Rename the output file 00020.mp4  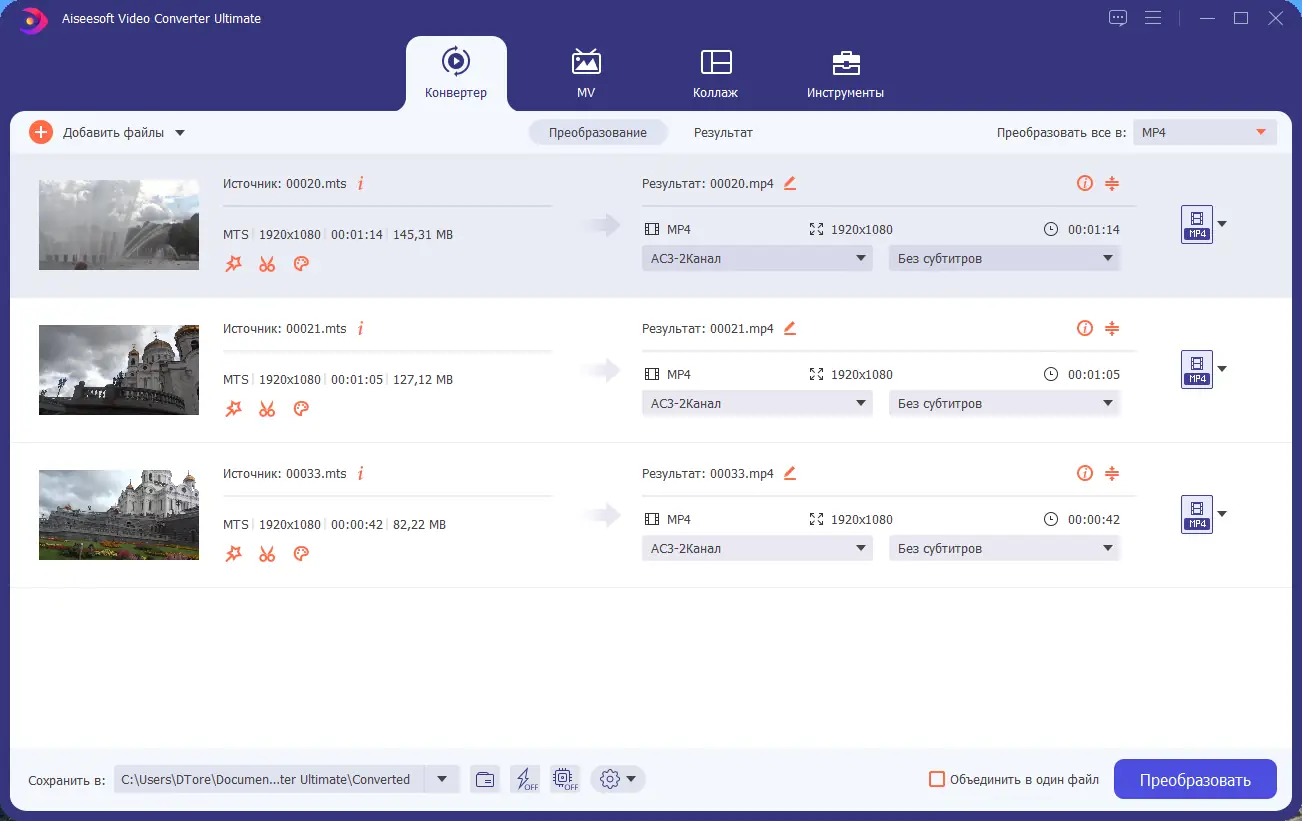click(x=790, y=183)
